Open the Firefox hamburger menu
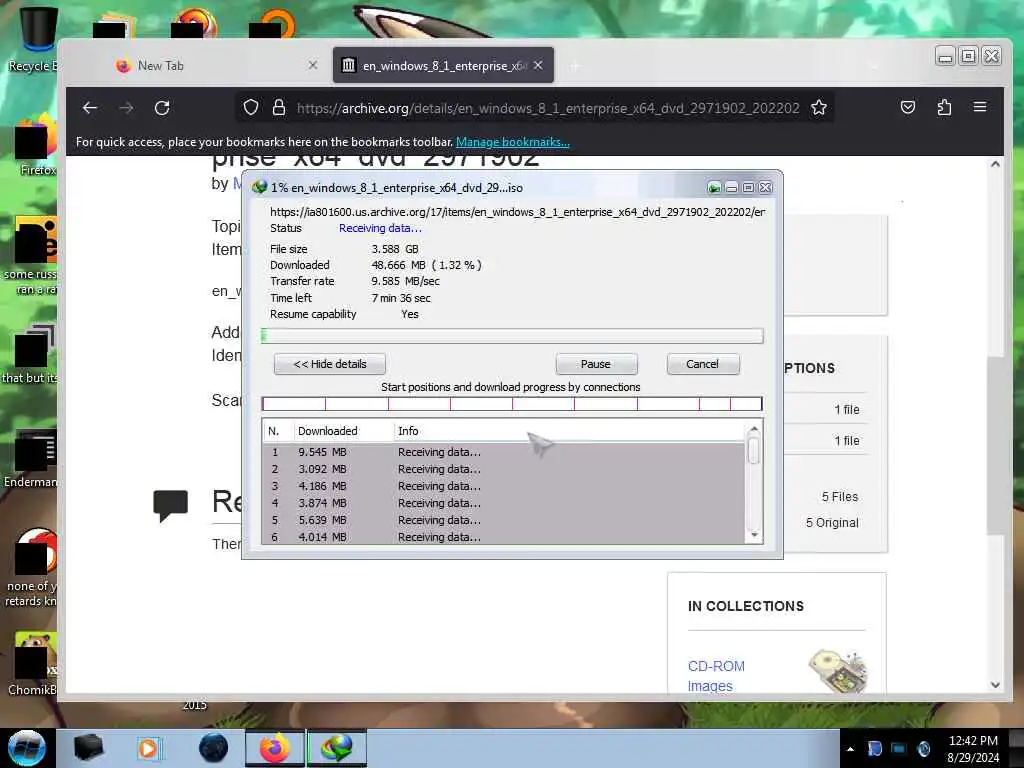 pyautogui.click(x=980, y=106)
